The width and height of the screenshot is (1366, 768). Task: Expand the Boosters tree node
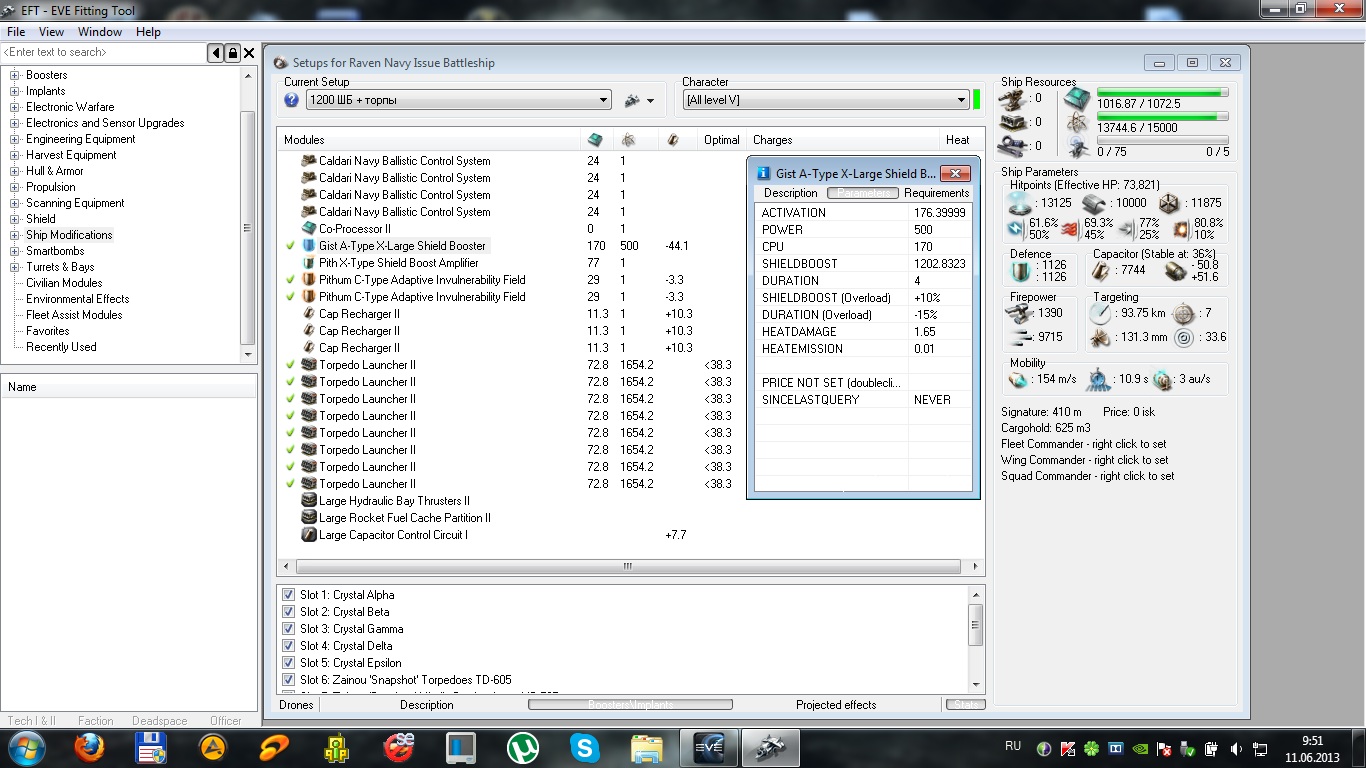pos(15,75)
